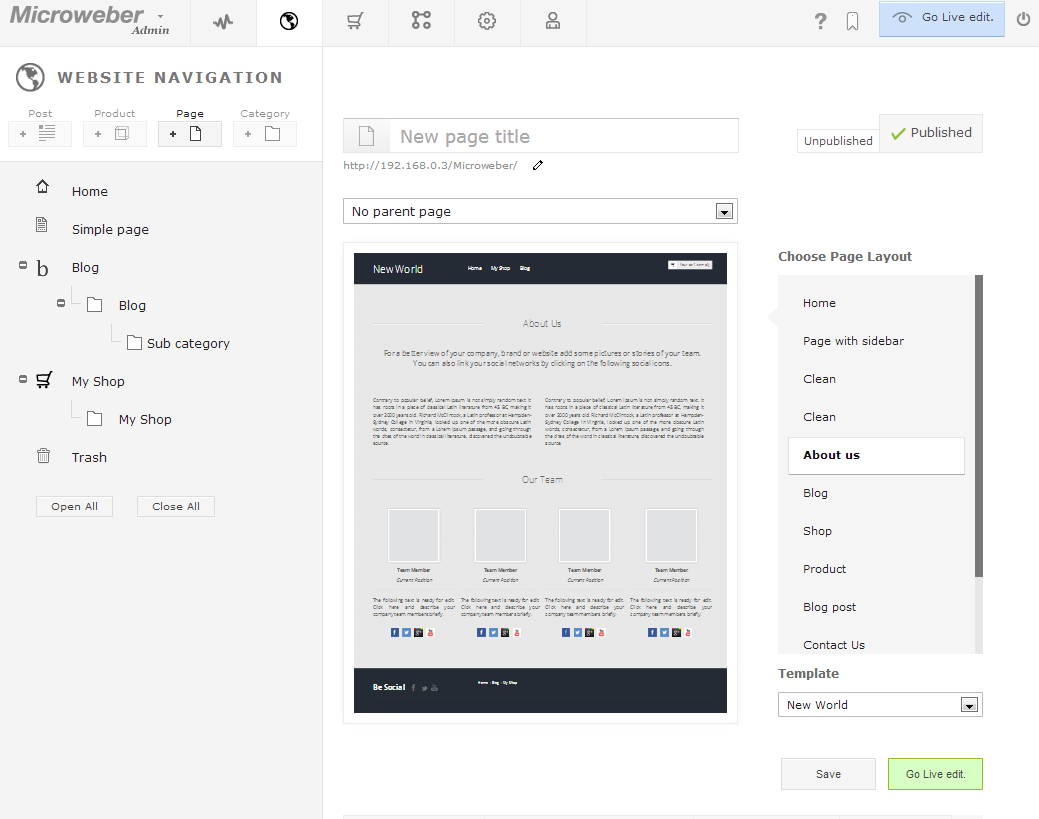
Task: Set page status to Unpublished
Action: 837,140
